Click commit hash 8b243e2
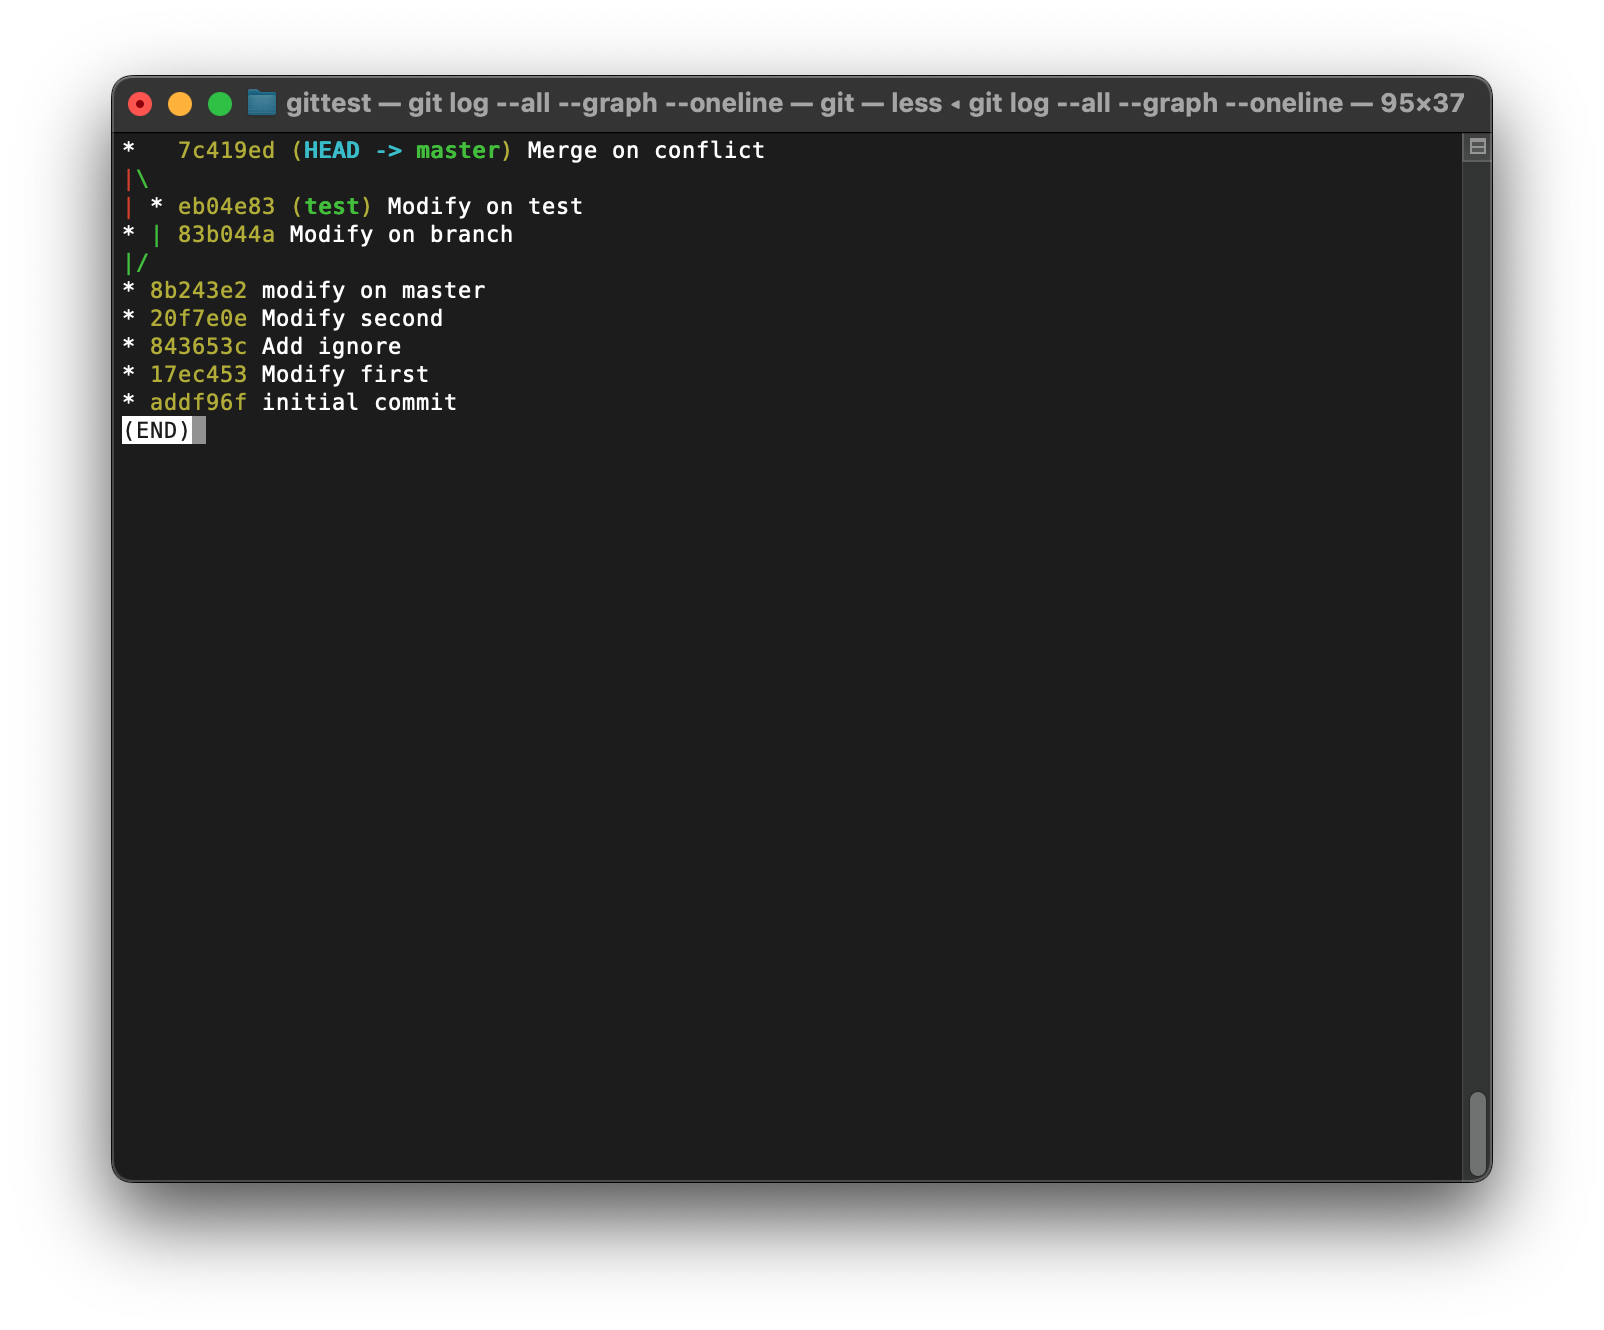The width and height of the screenshot is (1604, 1330). [x=198, y=290]
